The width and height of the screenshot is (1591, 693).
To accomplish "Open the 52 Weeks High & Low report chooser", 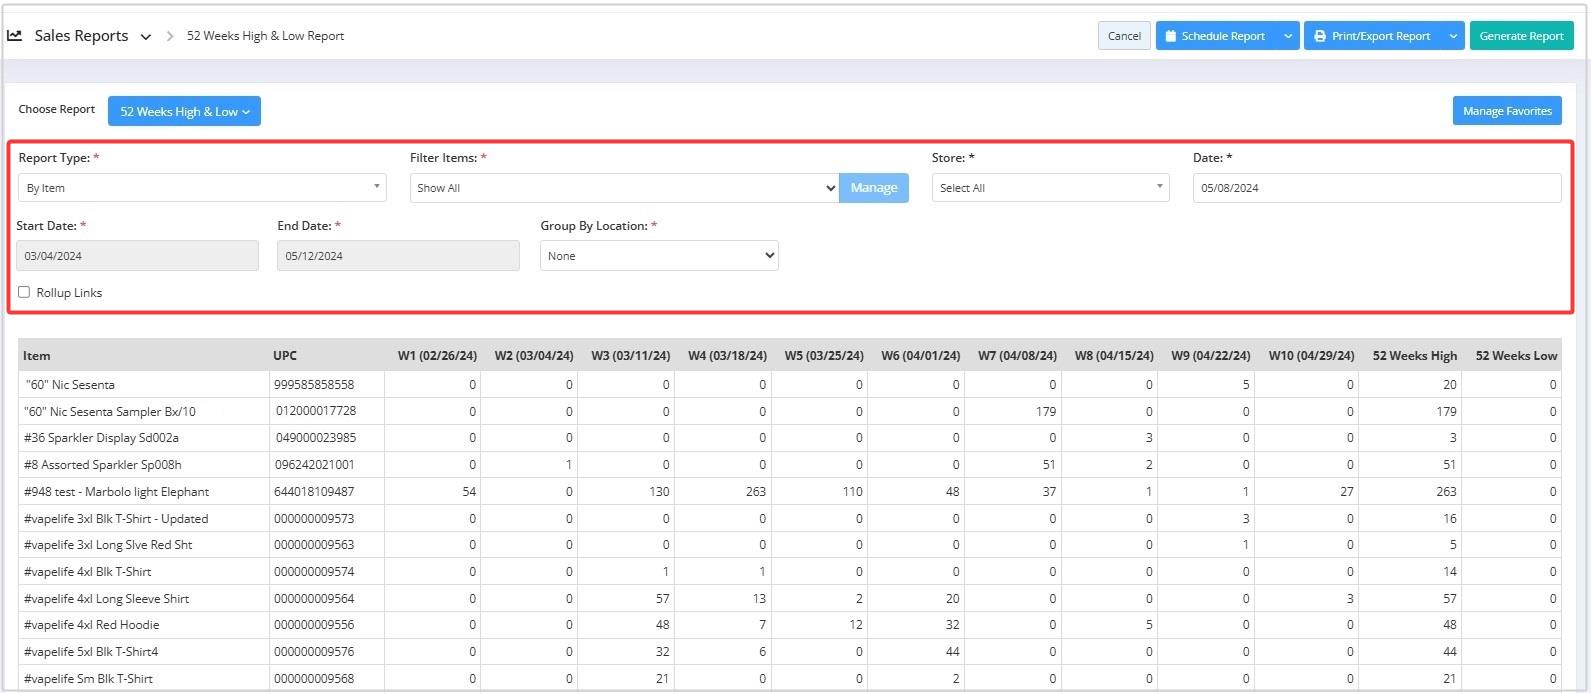I will 184,111.
